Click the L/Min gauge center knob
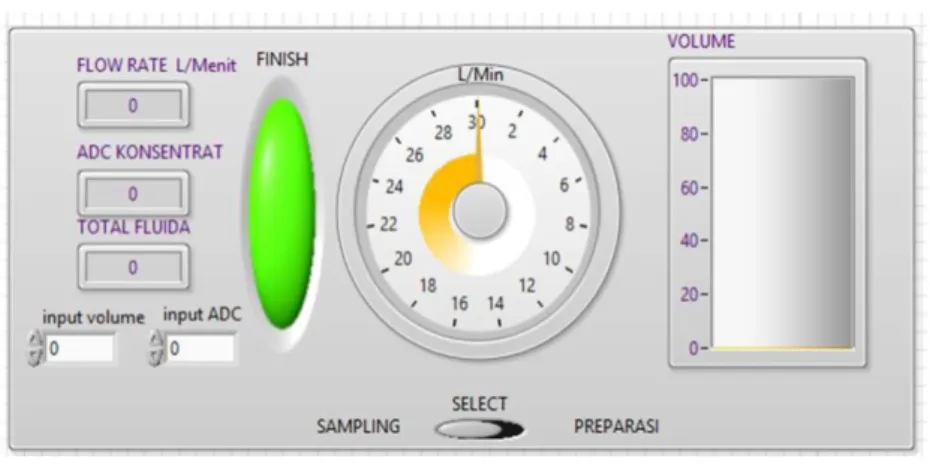This screenshot has width=930, height=468. pos(480,211)
